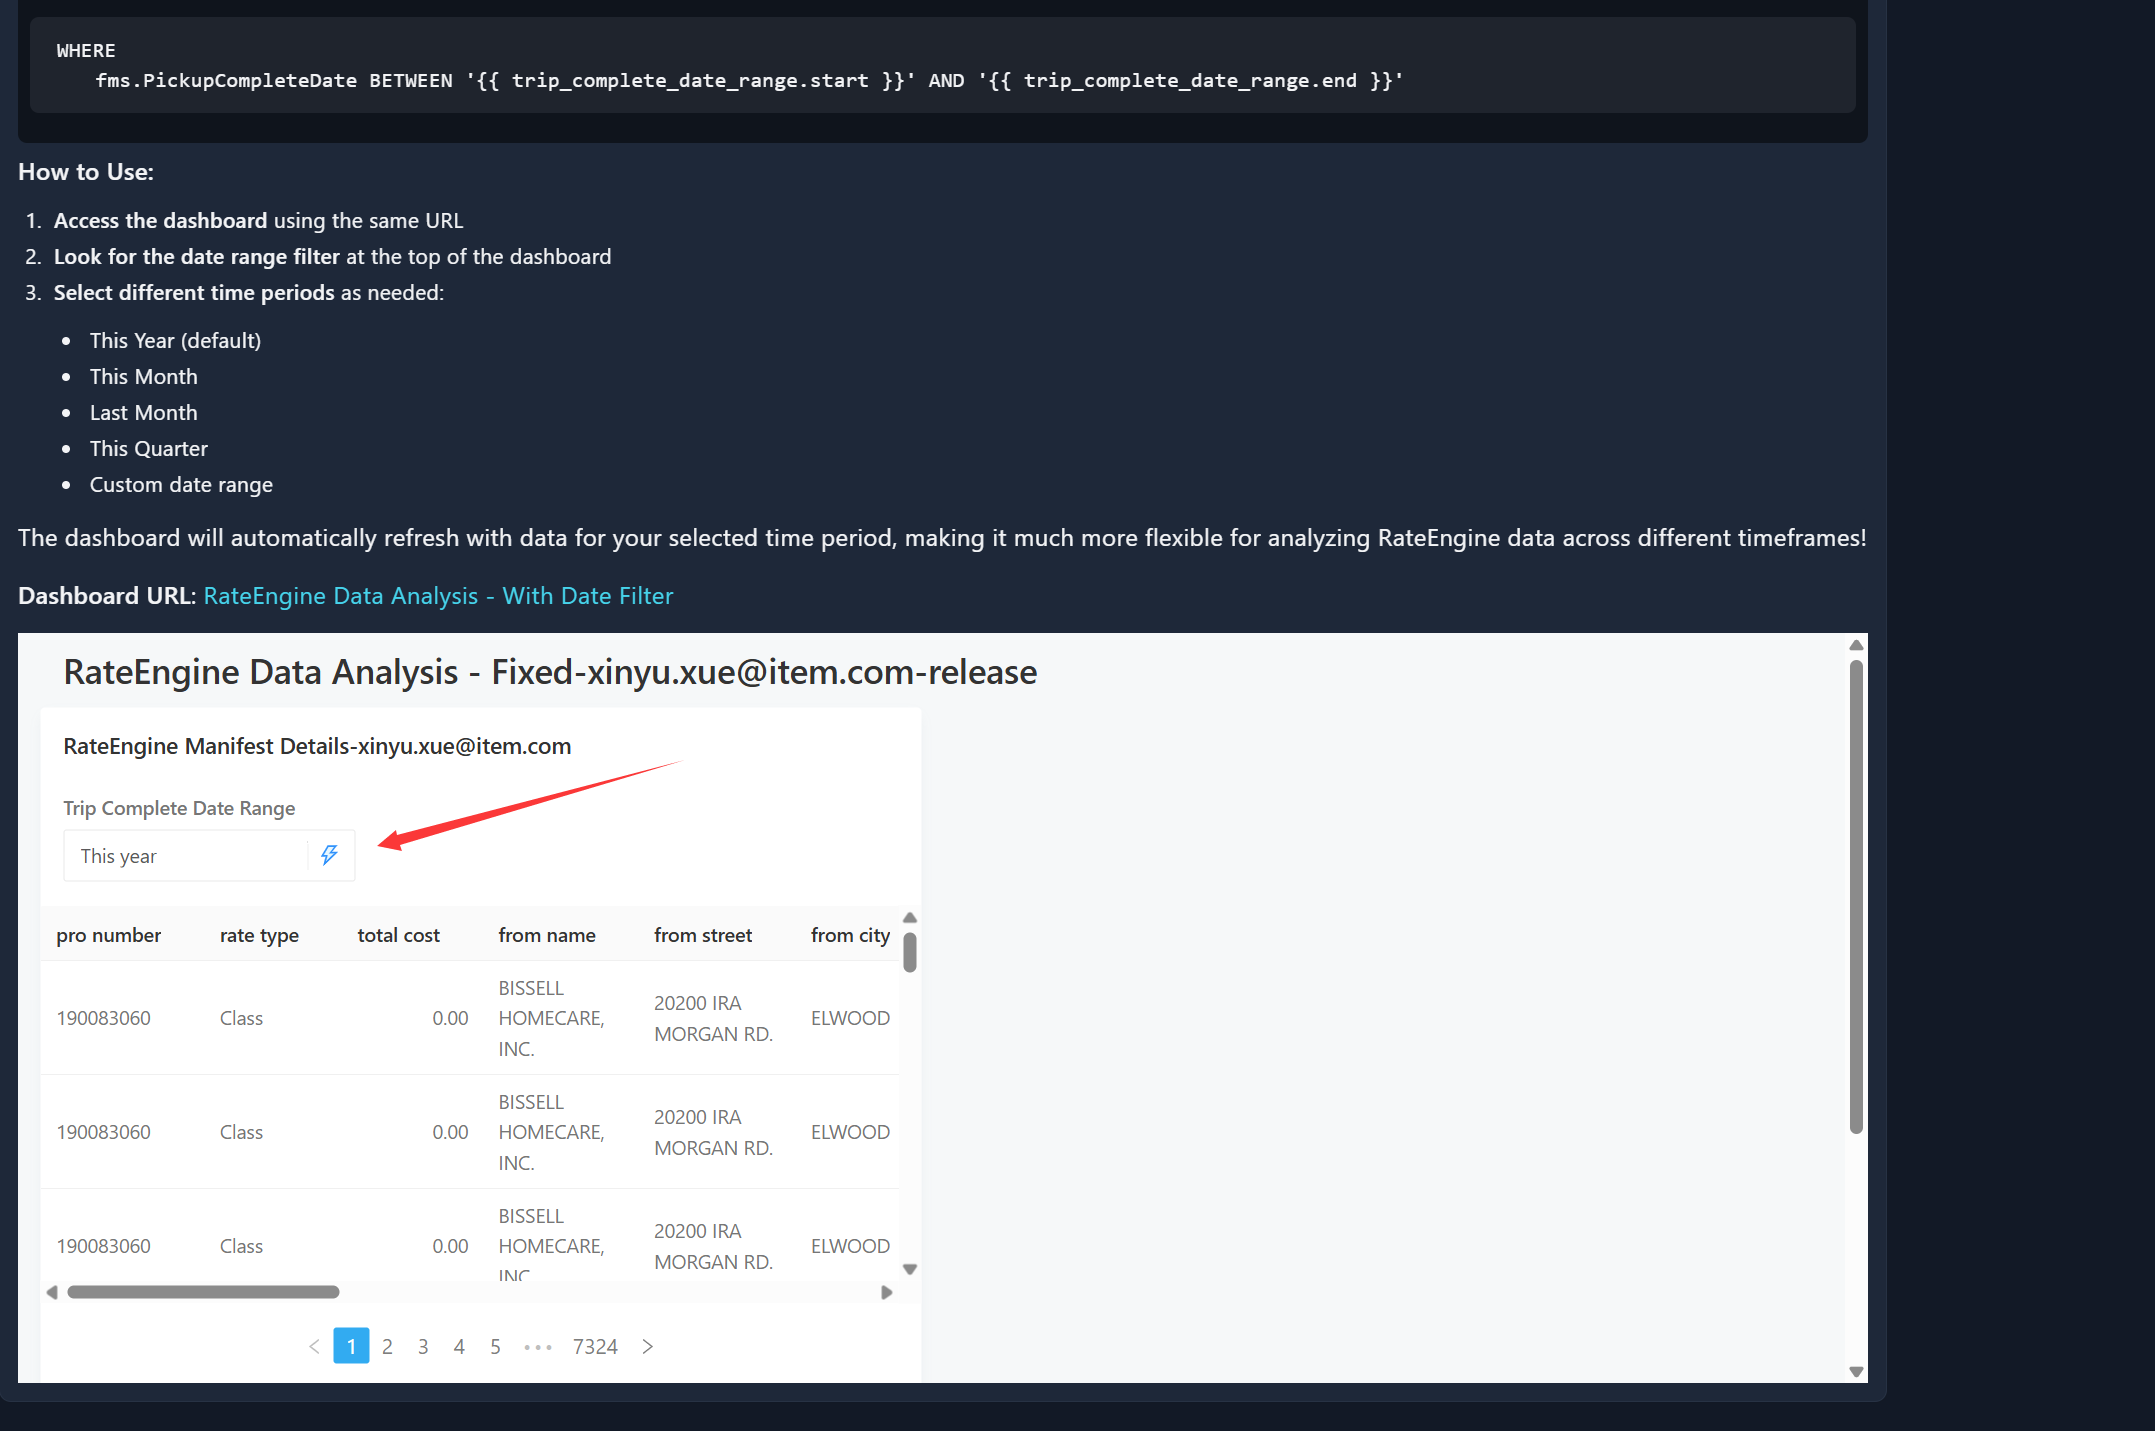Select page 2 in pagination
The height and width of the screenshot is (1431, 2155).
[x=387, y=1347]
